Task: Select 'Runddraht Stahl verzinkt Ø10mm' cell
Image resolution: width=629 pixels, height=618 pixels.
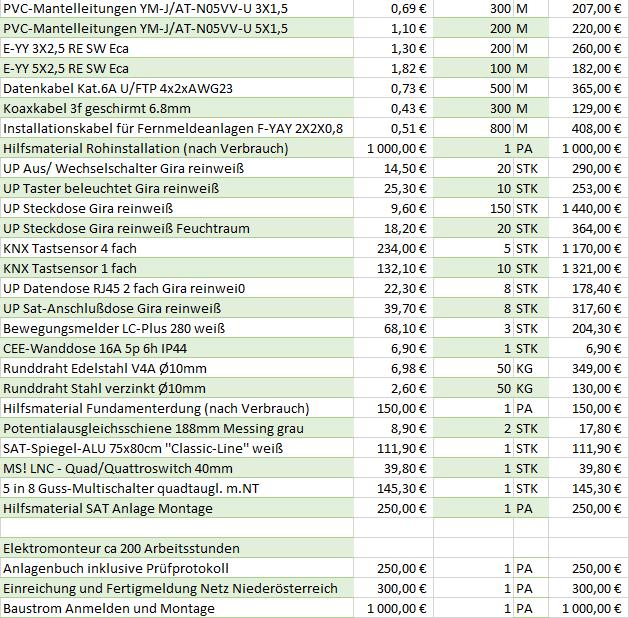Action: point(177,389)
